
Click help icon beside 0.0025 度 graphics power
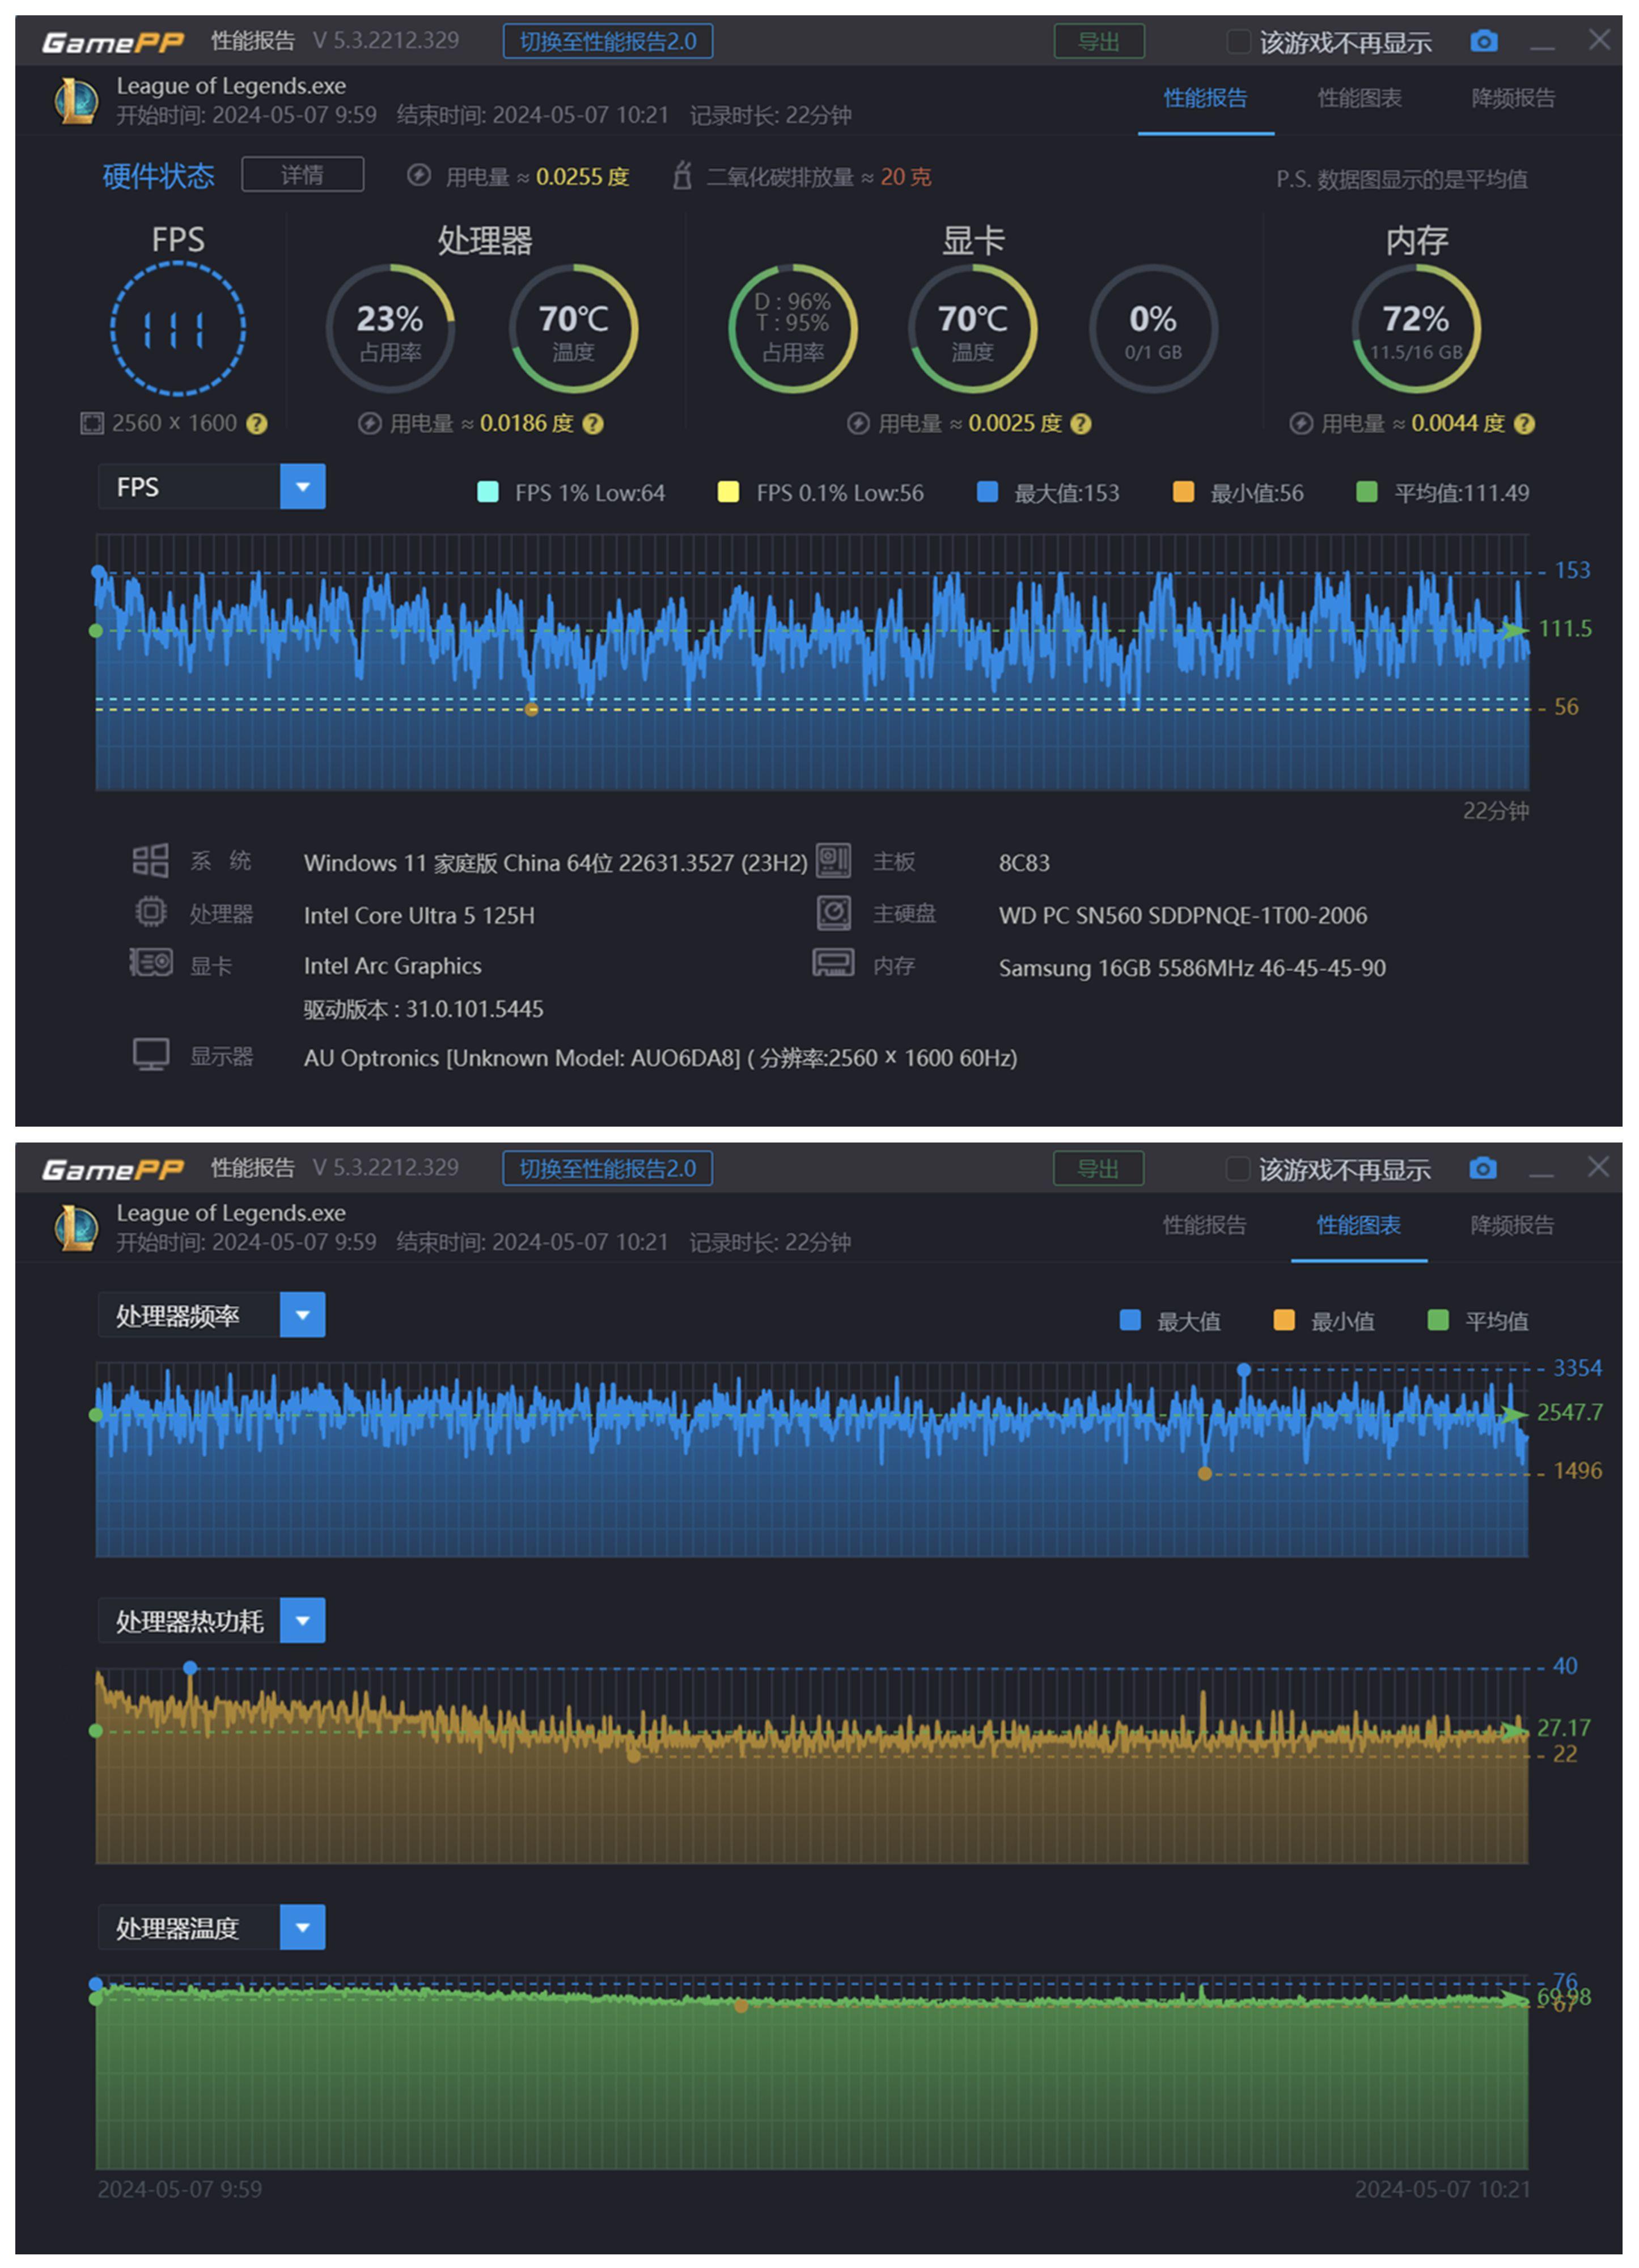click(x=1081, y=424)
